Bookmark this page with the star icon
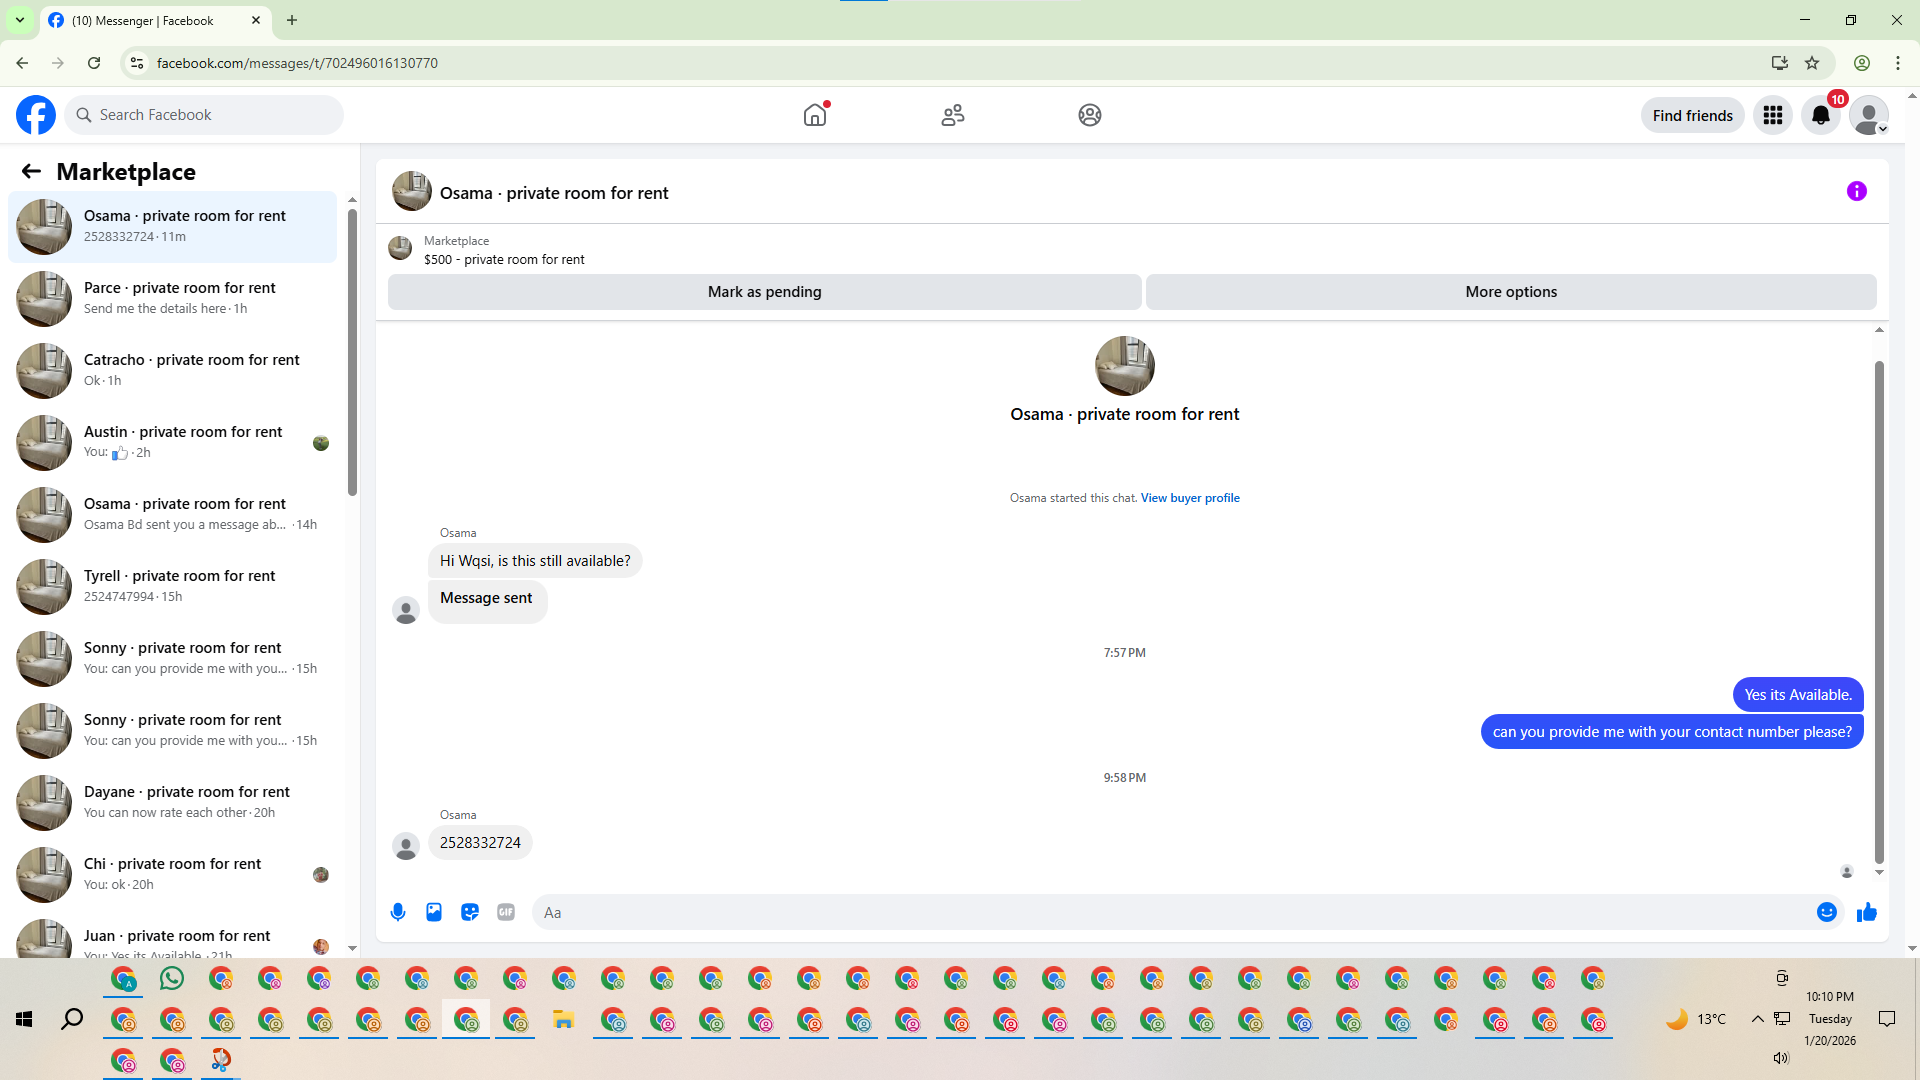 coord(1812,63)
